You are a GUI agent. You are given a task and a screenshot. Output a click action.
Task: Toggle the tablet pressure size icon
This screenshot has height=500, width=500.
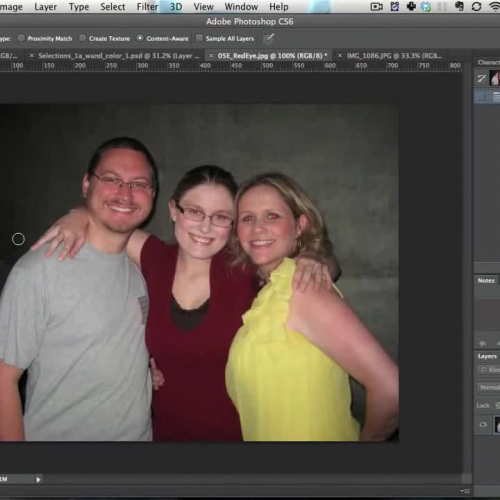click(268, 39)
